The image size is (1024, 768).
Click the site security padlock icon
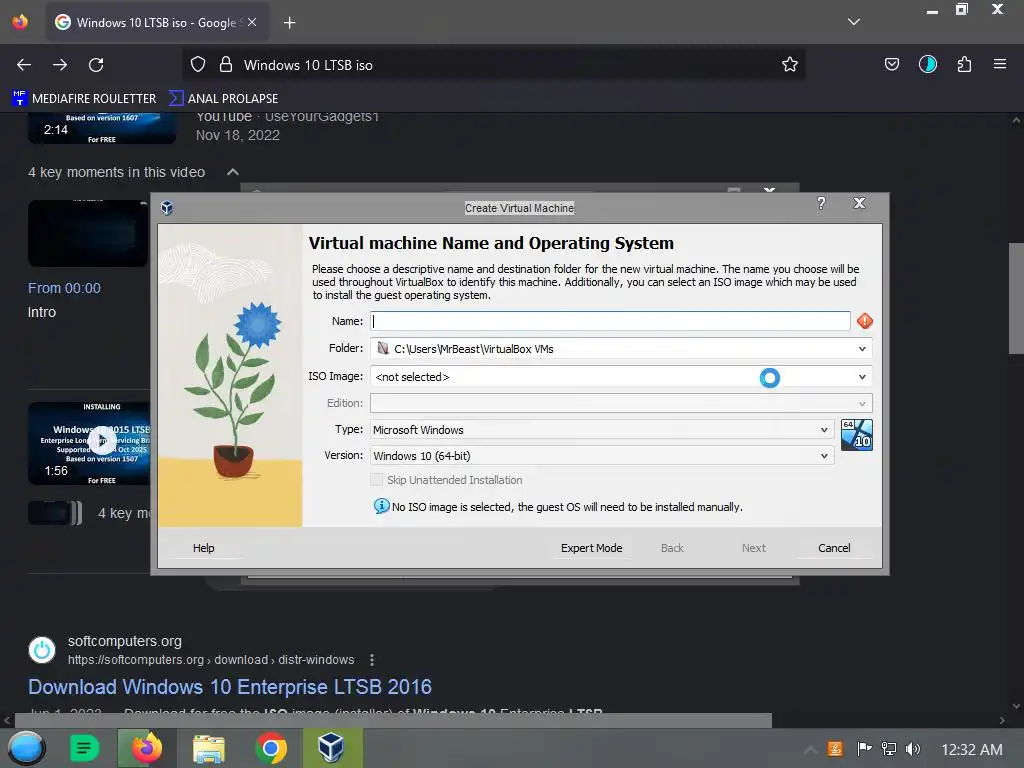pyautogui.click(x=226, y=64)
